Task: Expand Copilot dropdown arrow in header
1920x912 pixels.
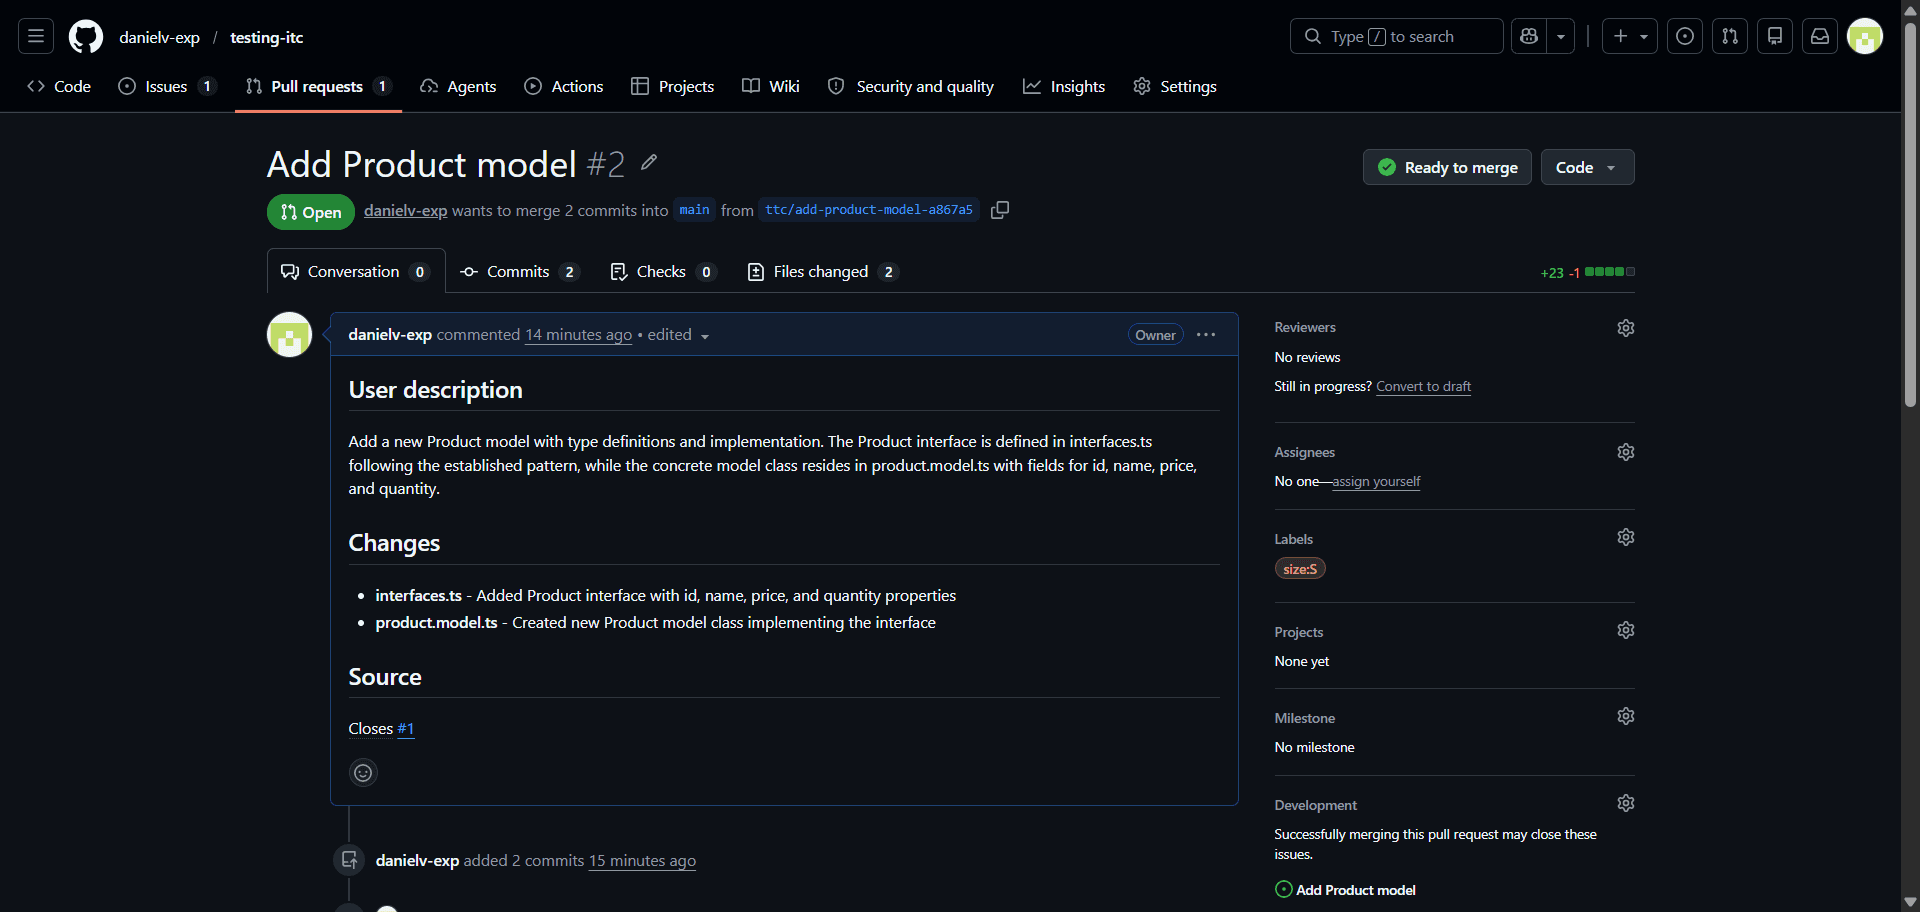Action: [1561, 37]
